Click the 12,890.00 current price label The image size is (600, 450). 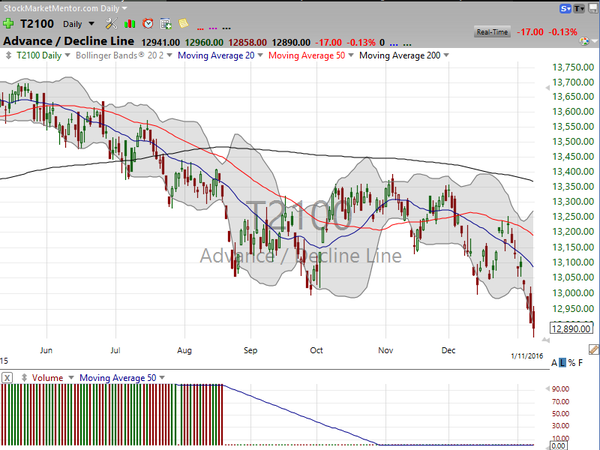tap(571, 328)
